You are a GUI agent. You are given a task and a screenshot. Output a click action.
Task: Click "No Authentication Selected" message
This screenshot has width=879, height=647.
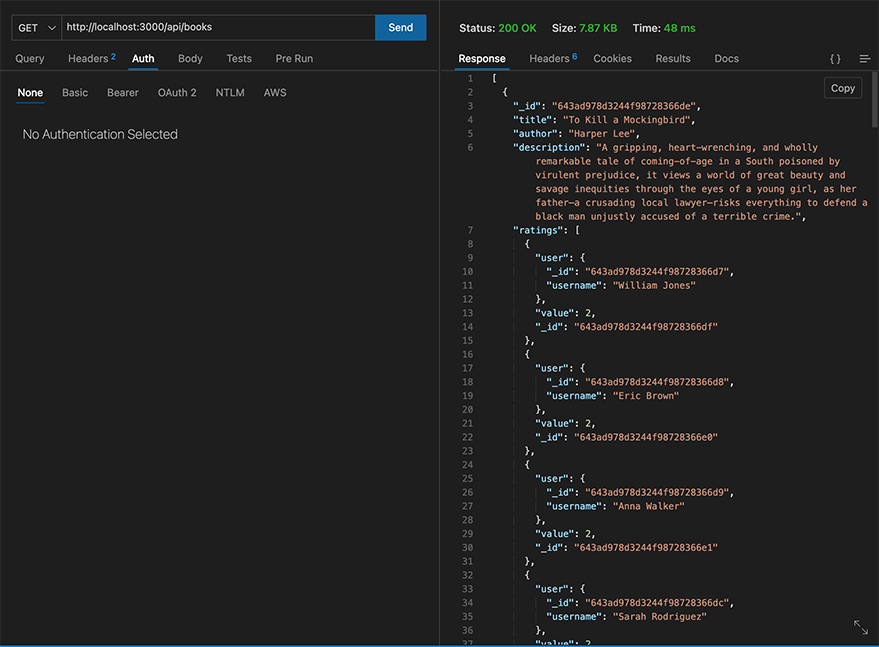coord(100,134)
